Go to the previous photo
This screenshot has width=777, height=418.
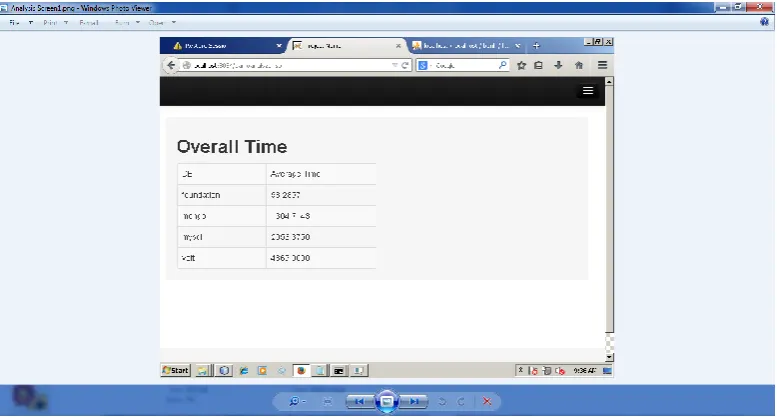[359, 401]
